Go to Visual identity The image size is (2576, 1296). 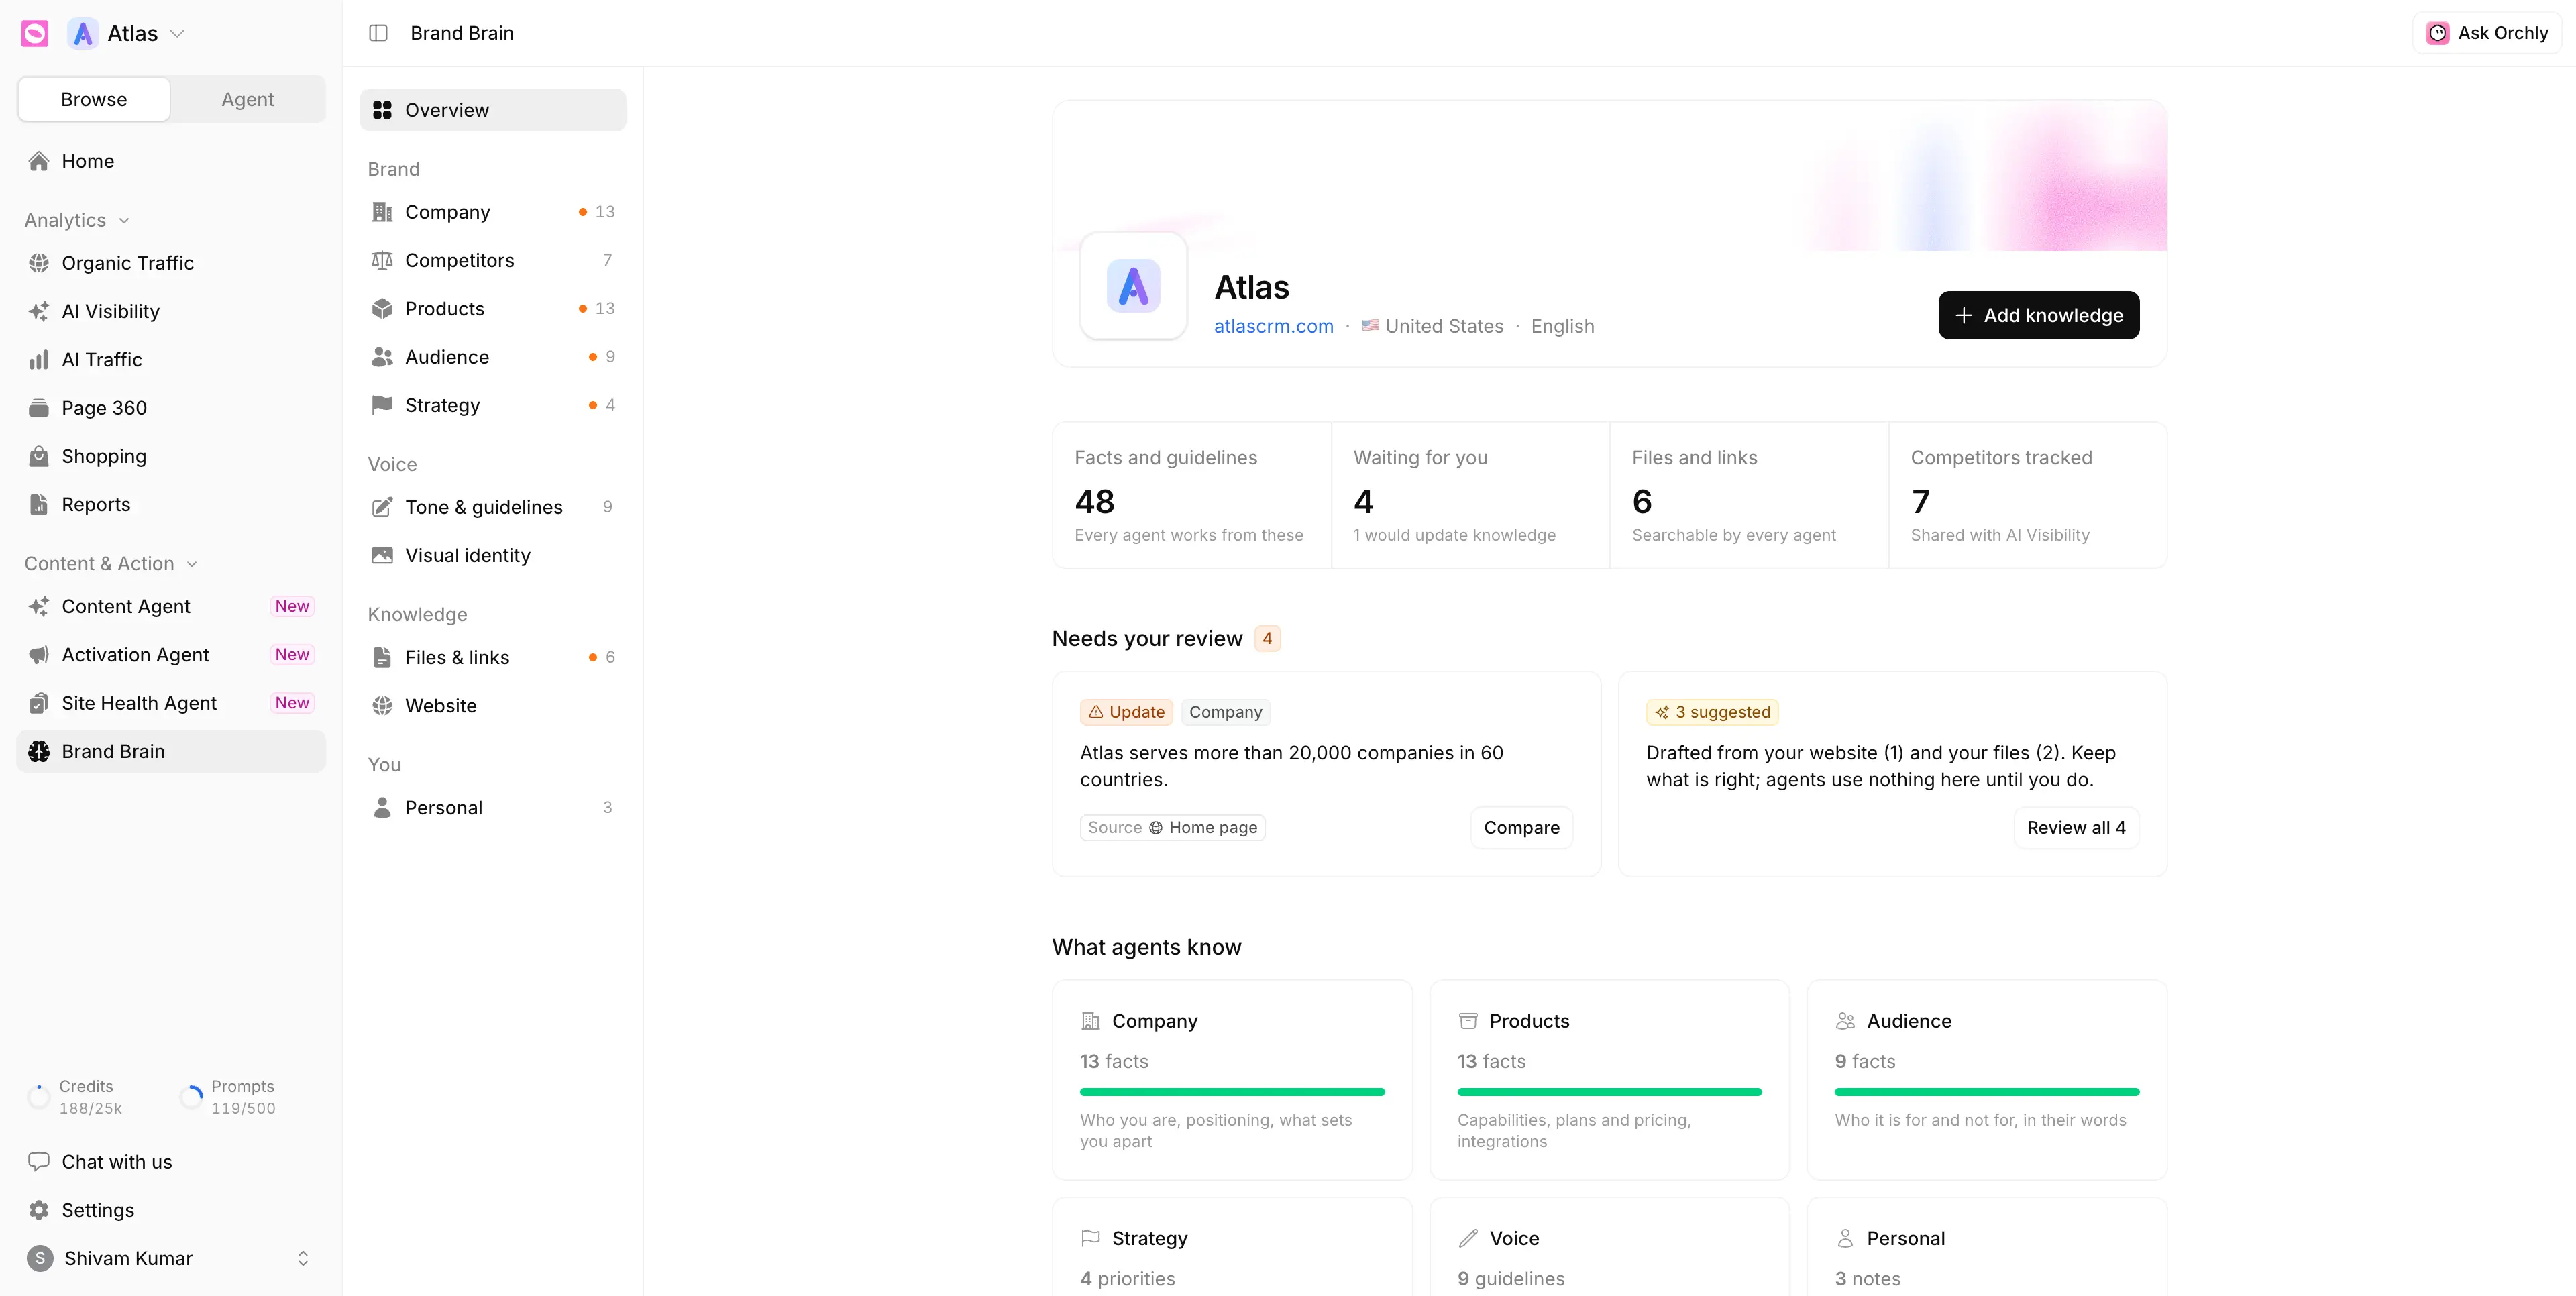pos(493,555)
